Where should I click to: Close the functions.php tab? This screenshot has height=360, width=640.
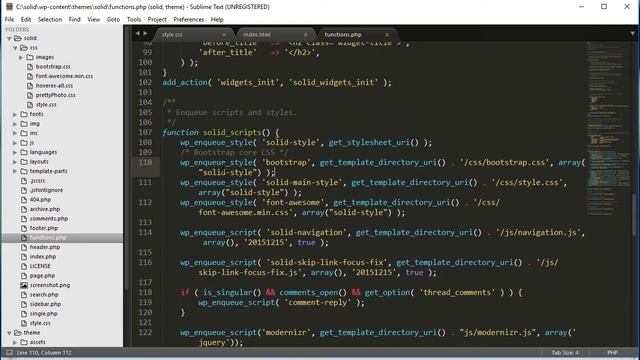[x=387, y=35]
